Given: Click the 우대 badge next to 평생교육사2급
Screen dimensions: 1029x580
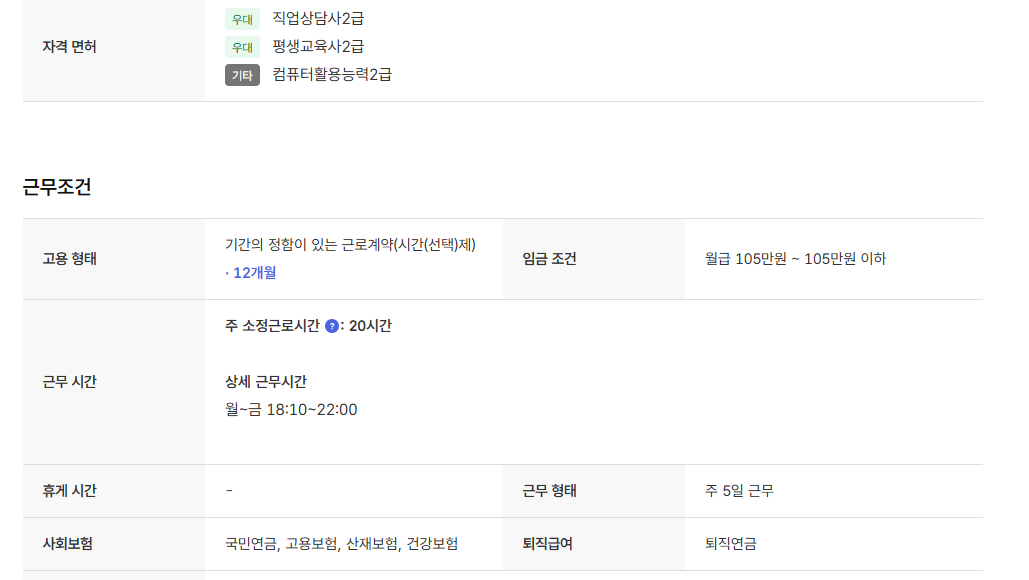Looking at the screenshot, I should pyautogui.click(x=240, y=46).
